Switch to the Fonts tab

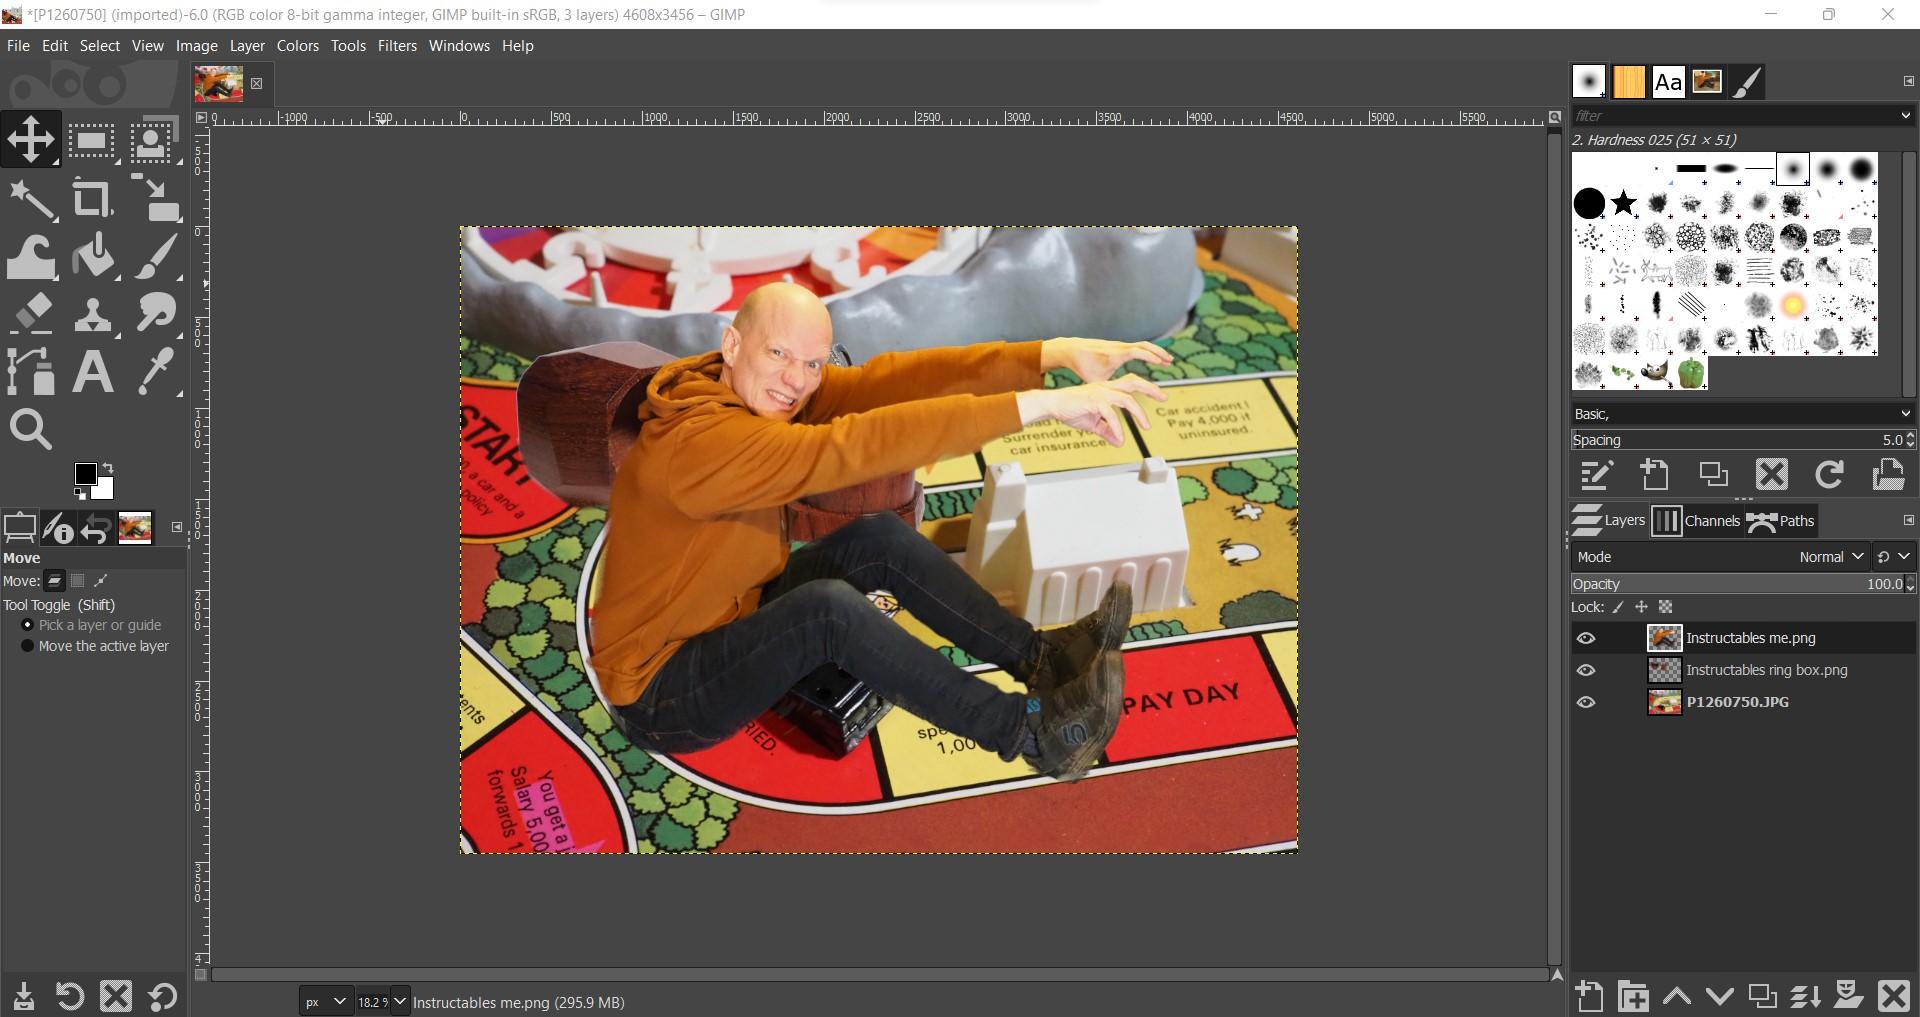[1668, 82]
